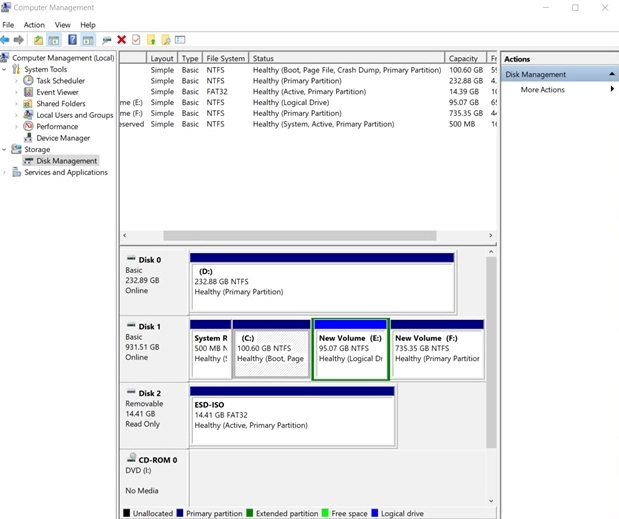Expand the Task Scheduler node

pyautogui.click(x=16, y=81)
